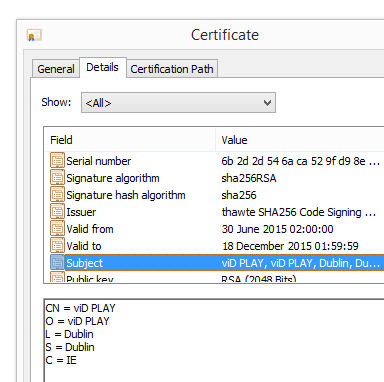Switch to the General tab
The height and width of the screenshot is (382, 384).
pos(56,69)
